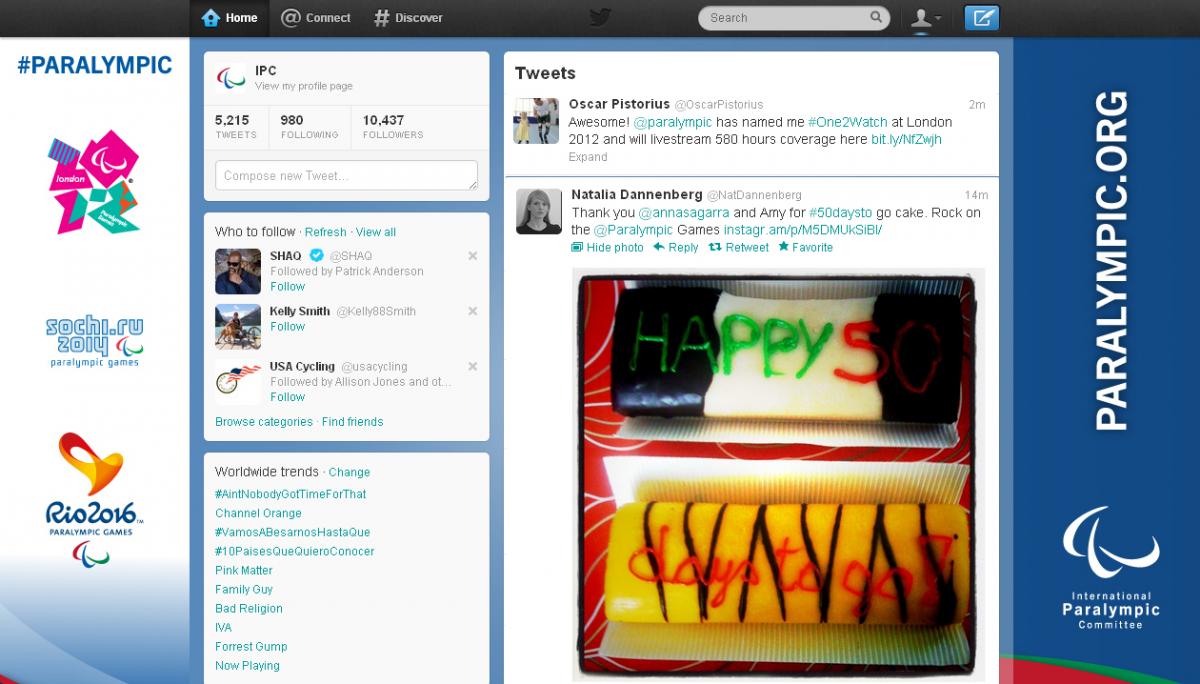Image resolution: width=1200 pixels, height=684 pixels.
Task: Open the 10,437 Followers list
Action: (393, 126)
